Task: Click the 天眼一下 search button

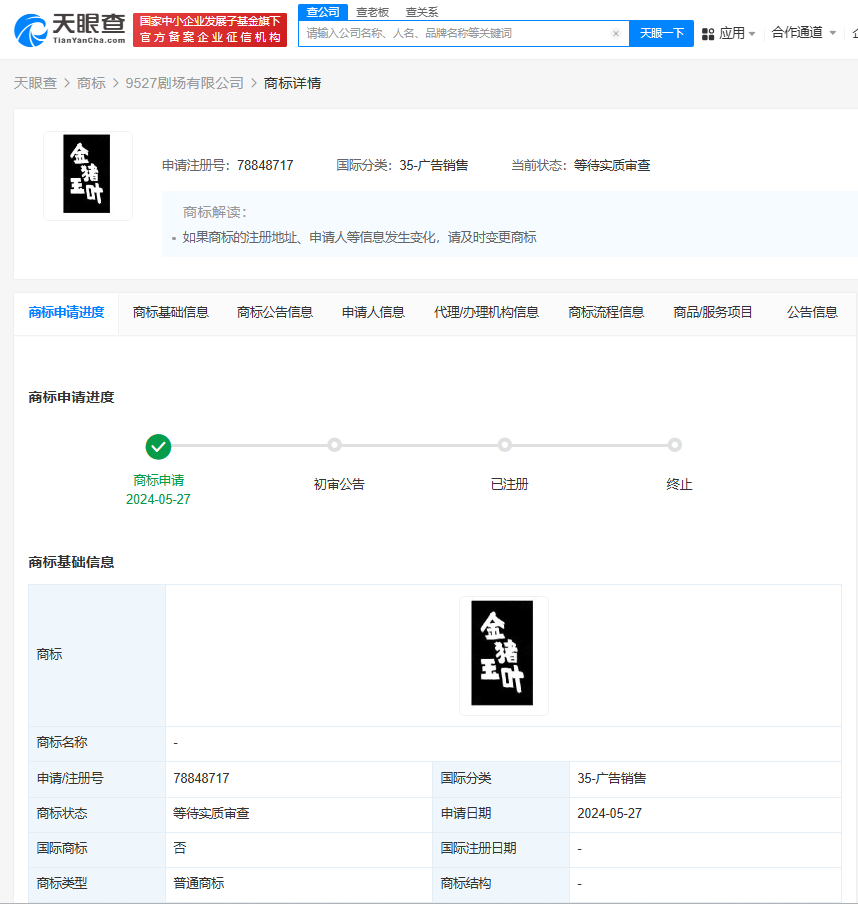Action: 661,33
